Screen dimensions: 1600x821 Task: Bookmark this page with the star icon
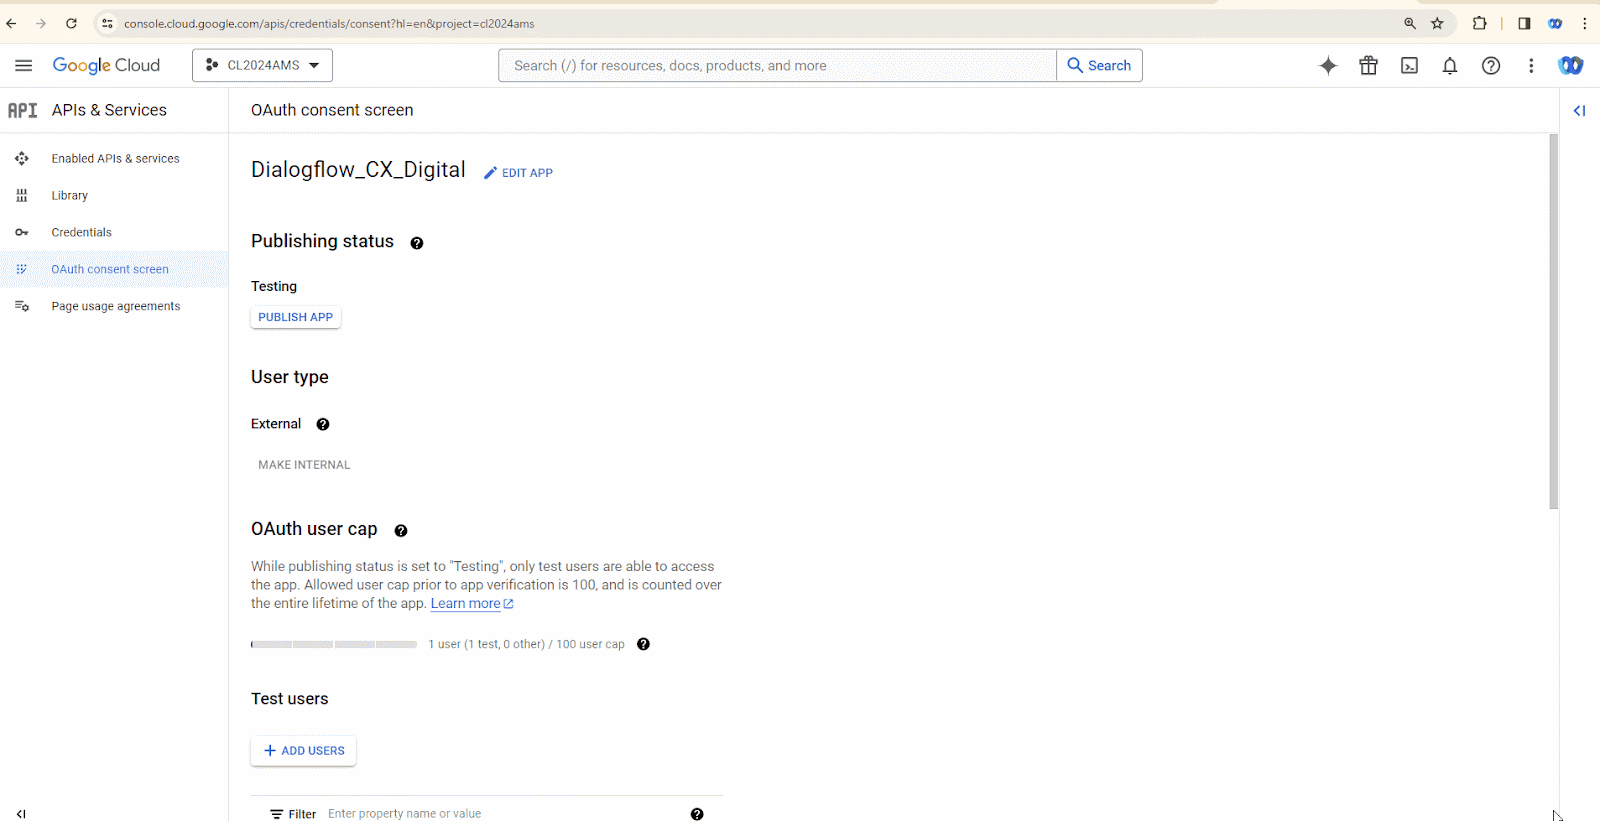(x=1437, y=23)
